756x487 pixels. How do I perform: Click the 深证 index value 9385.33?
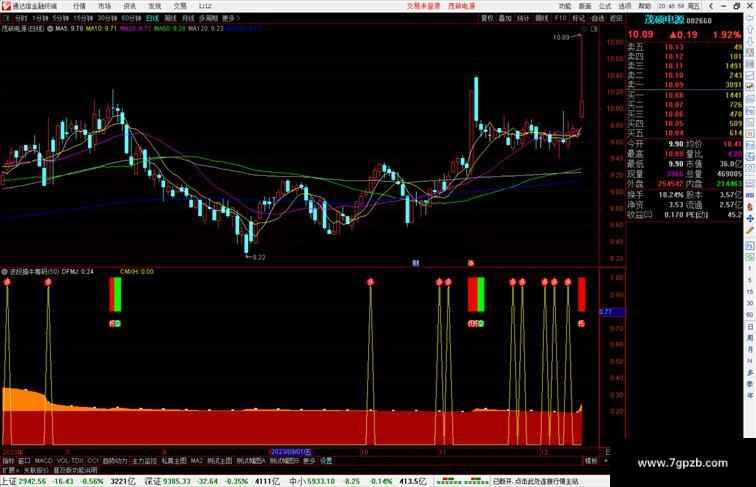(176, 481)
